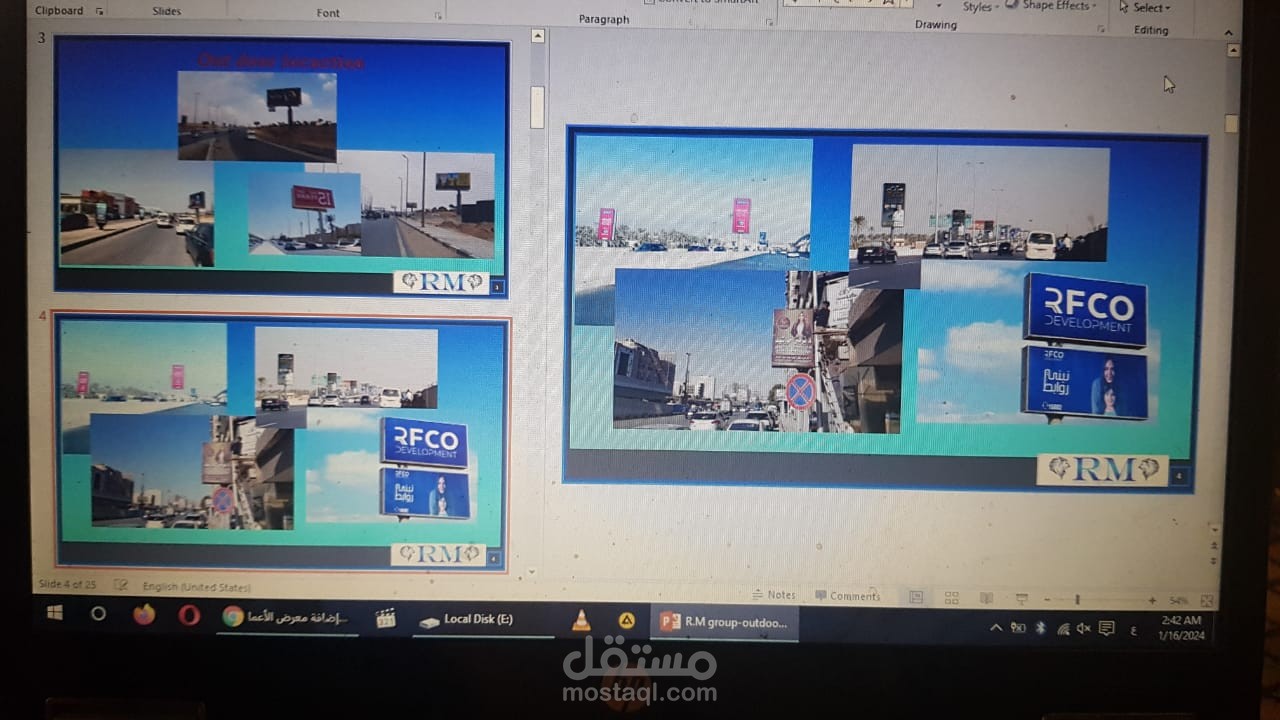Open Media Player Classic from taskbar
Image resolution: width=1280 pixels, height=720 pixels.
[385, 619]
